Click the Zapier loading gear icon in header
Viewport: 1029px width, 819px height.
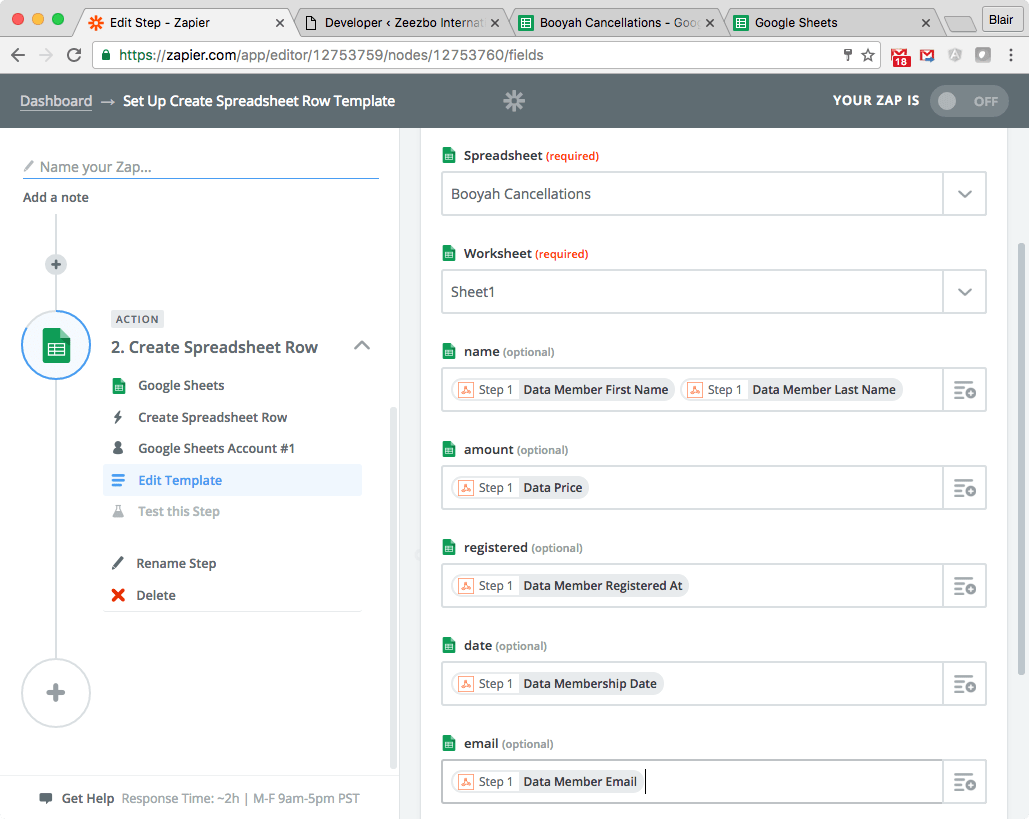(514, 101)
